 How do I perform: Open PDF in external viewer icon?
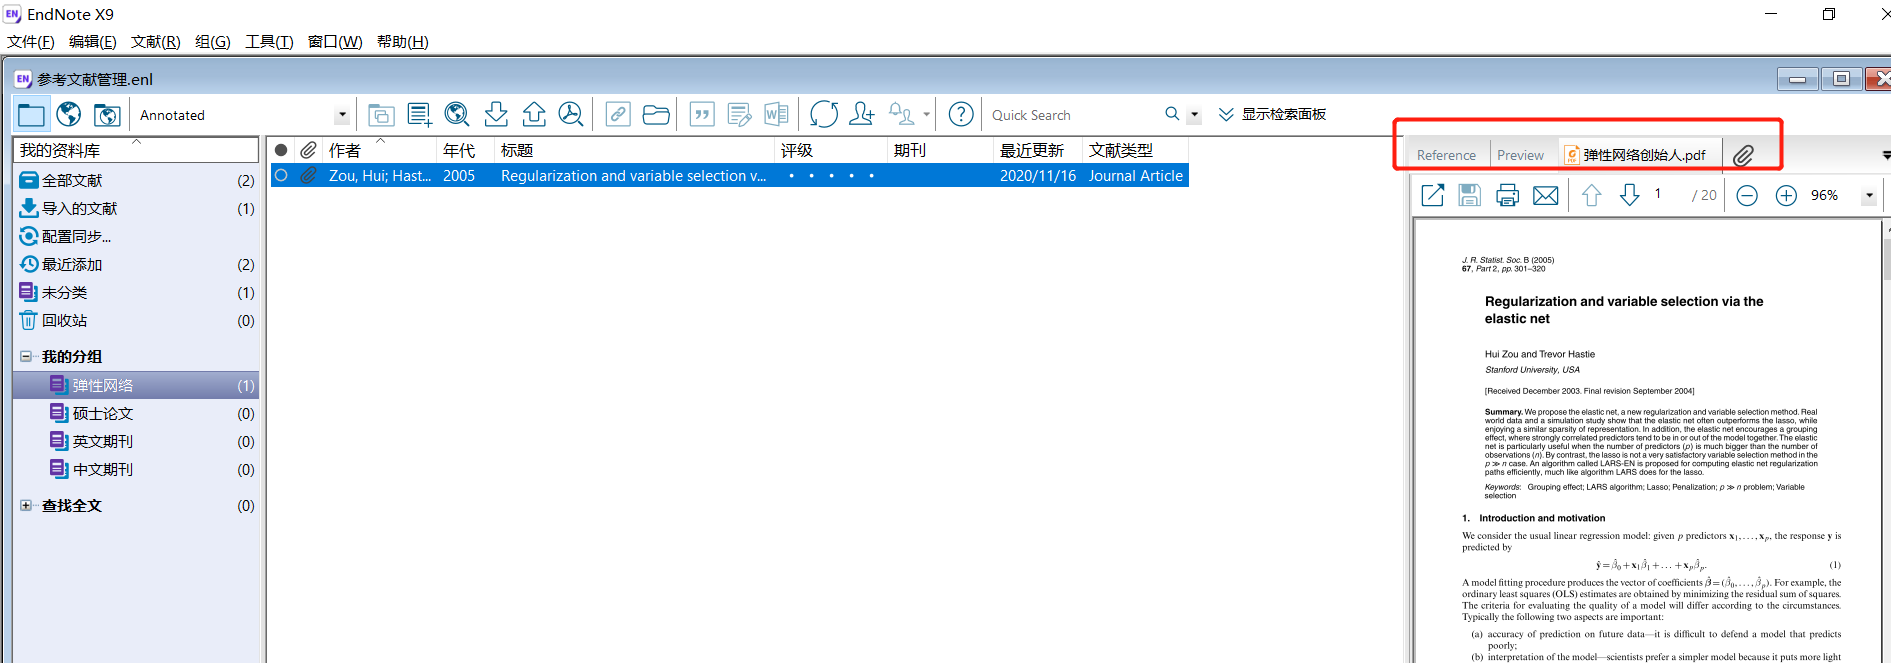point(1433,195)
